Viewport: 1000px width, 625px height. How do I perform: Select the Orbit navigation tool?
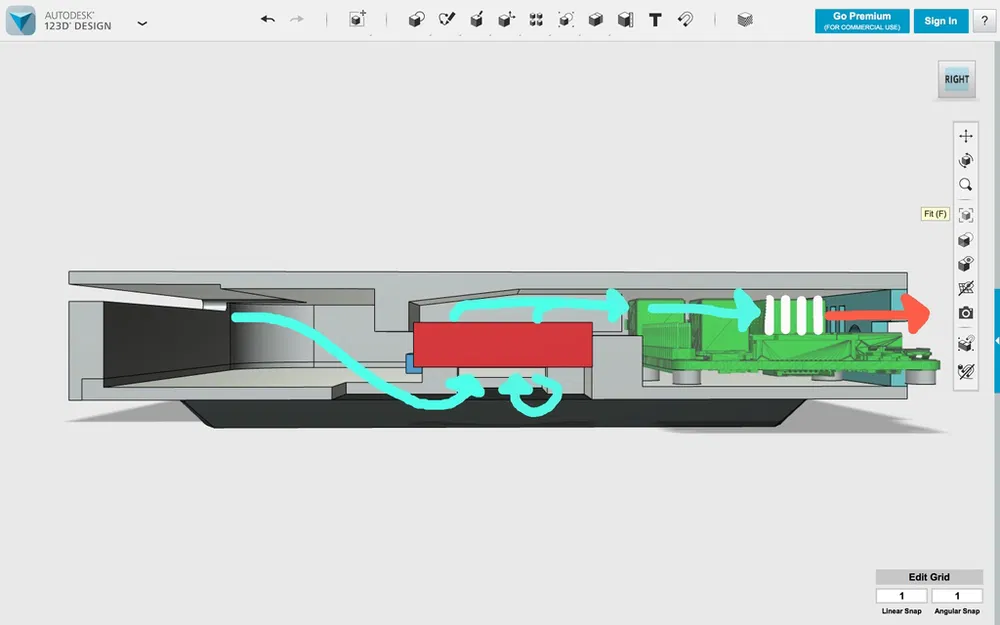[x=966, y=160]
